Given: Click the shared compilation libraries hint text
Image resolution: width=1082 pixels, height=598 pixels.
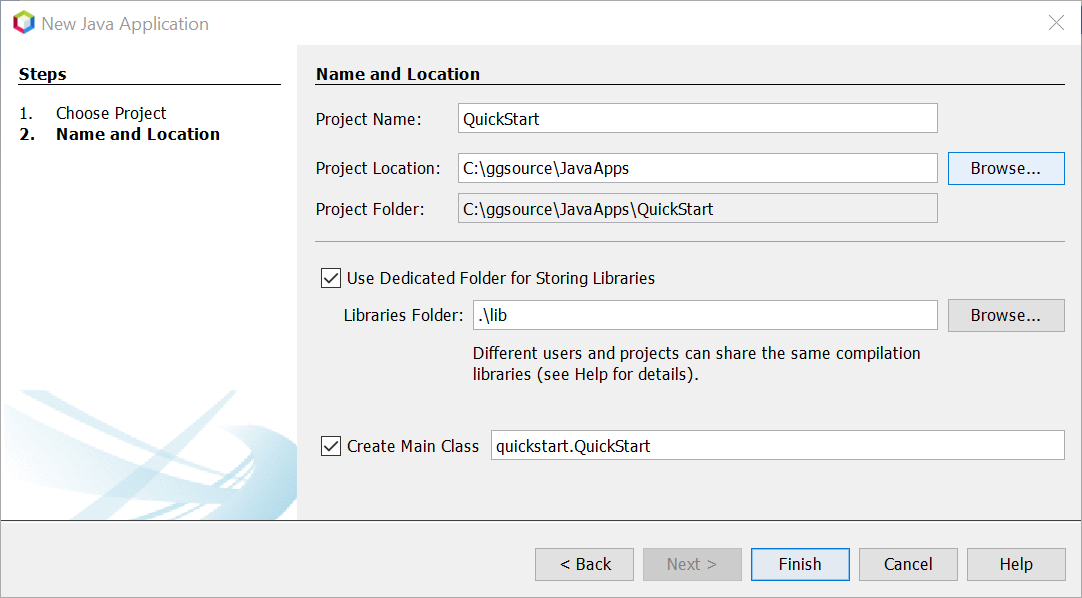Looking at the screenshot, I should point(696,364).
